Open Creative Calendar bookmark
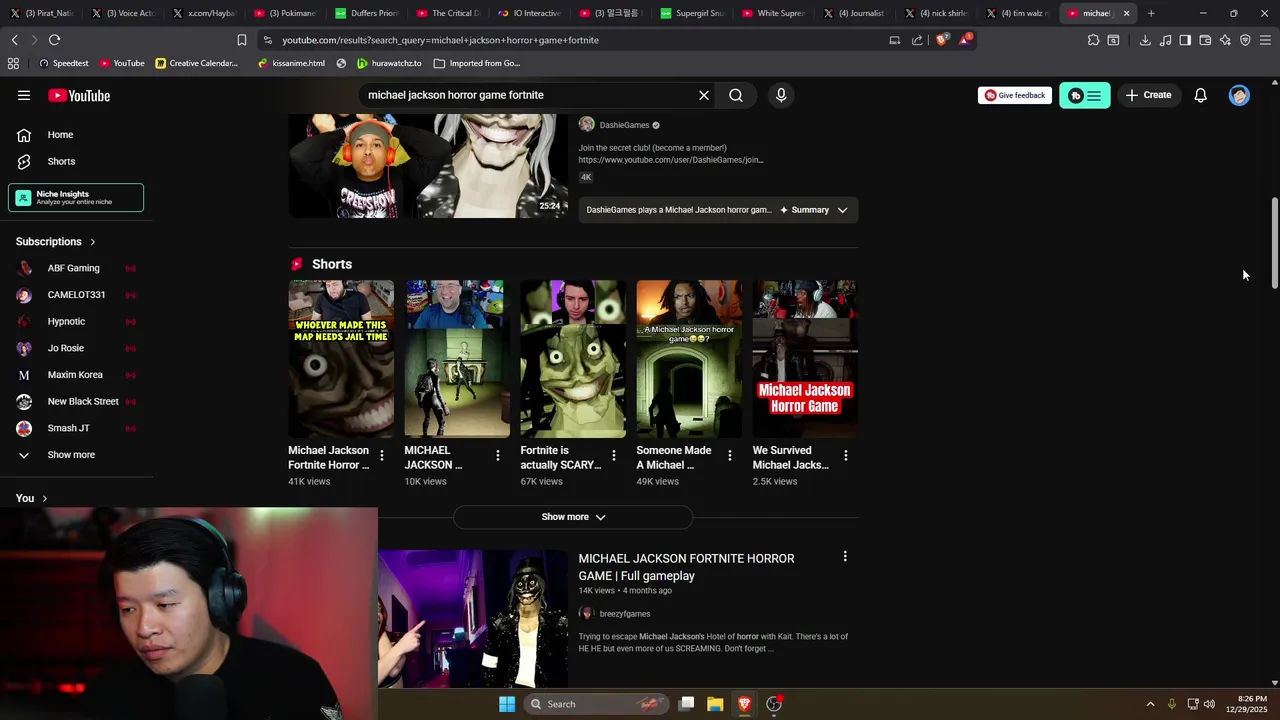This screenshot has height=720, width=1280. 196,63
